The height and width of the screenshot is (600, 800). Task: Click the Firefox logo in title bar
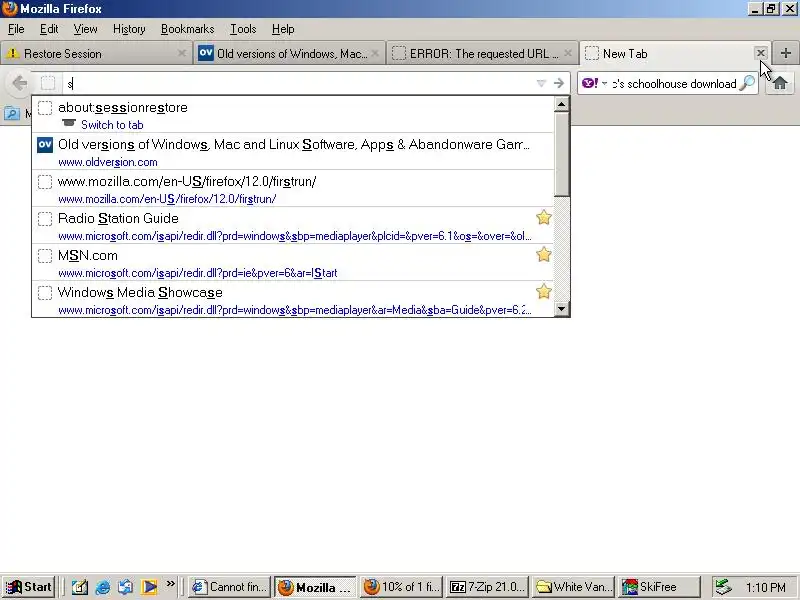(9, 9)
